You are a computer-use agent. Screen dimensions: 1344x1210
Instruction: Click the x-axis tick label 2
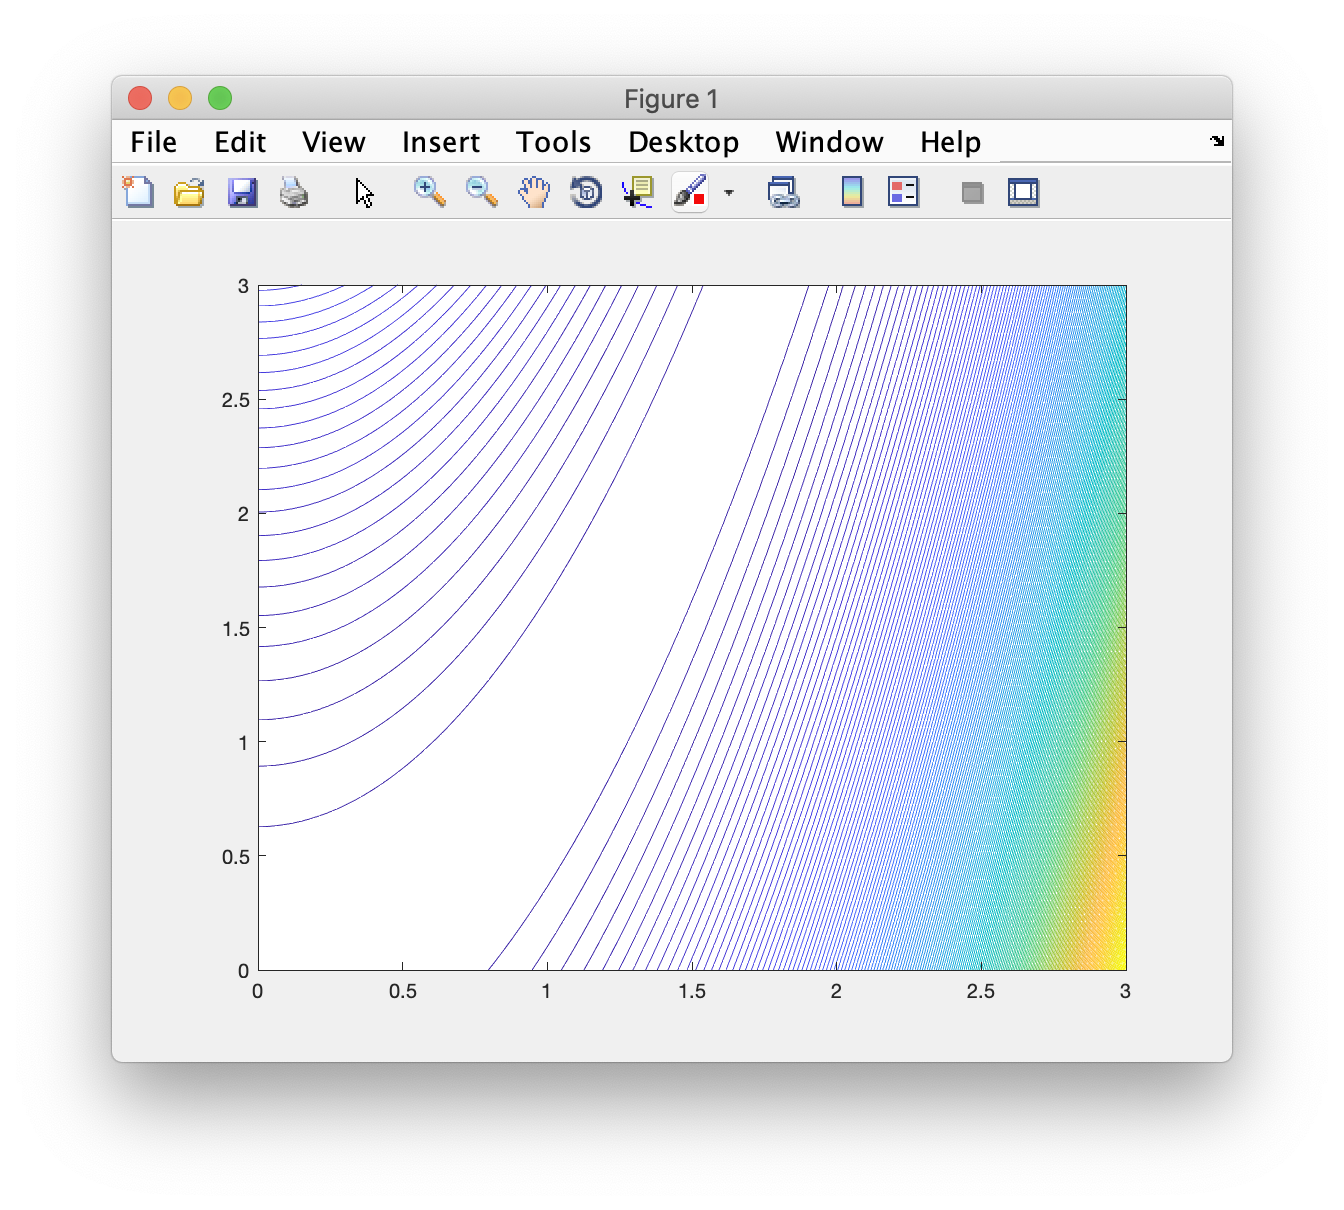coord(836,991)
